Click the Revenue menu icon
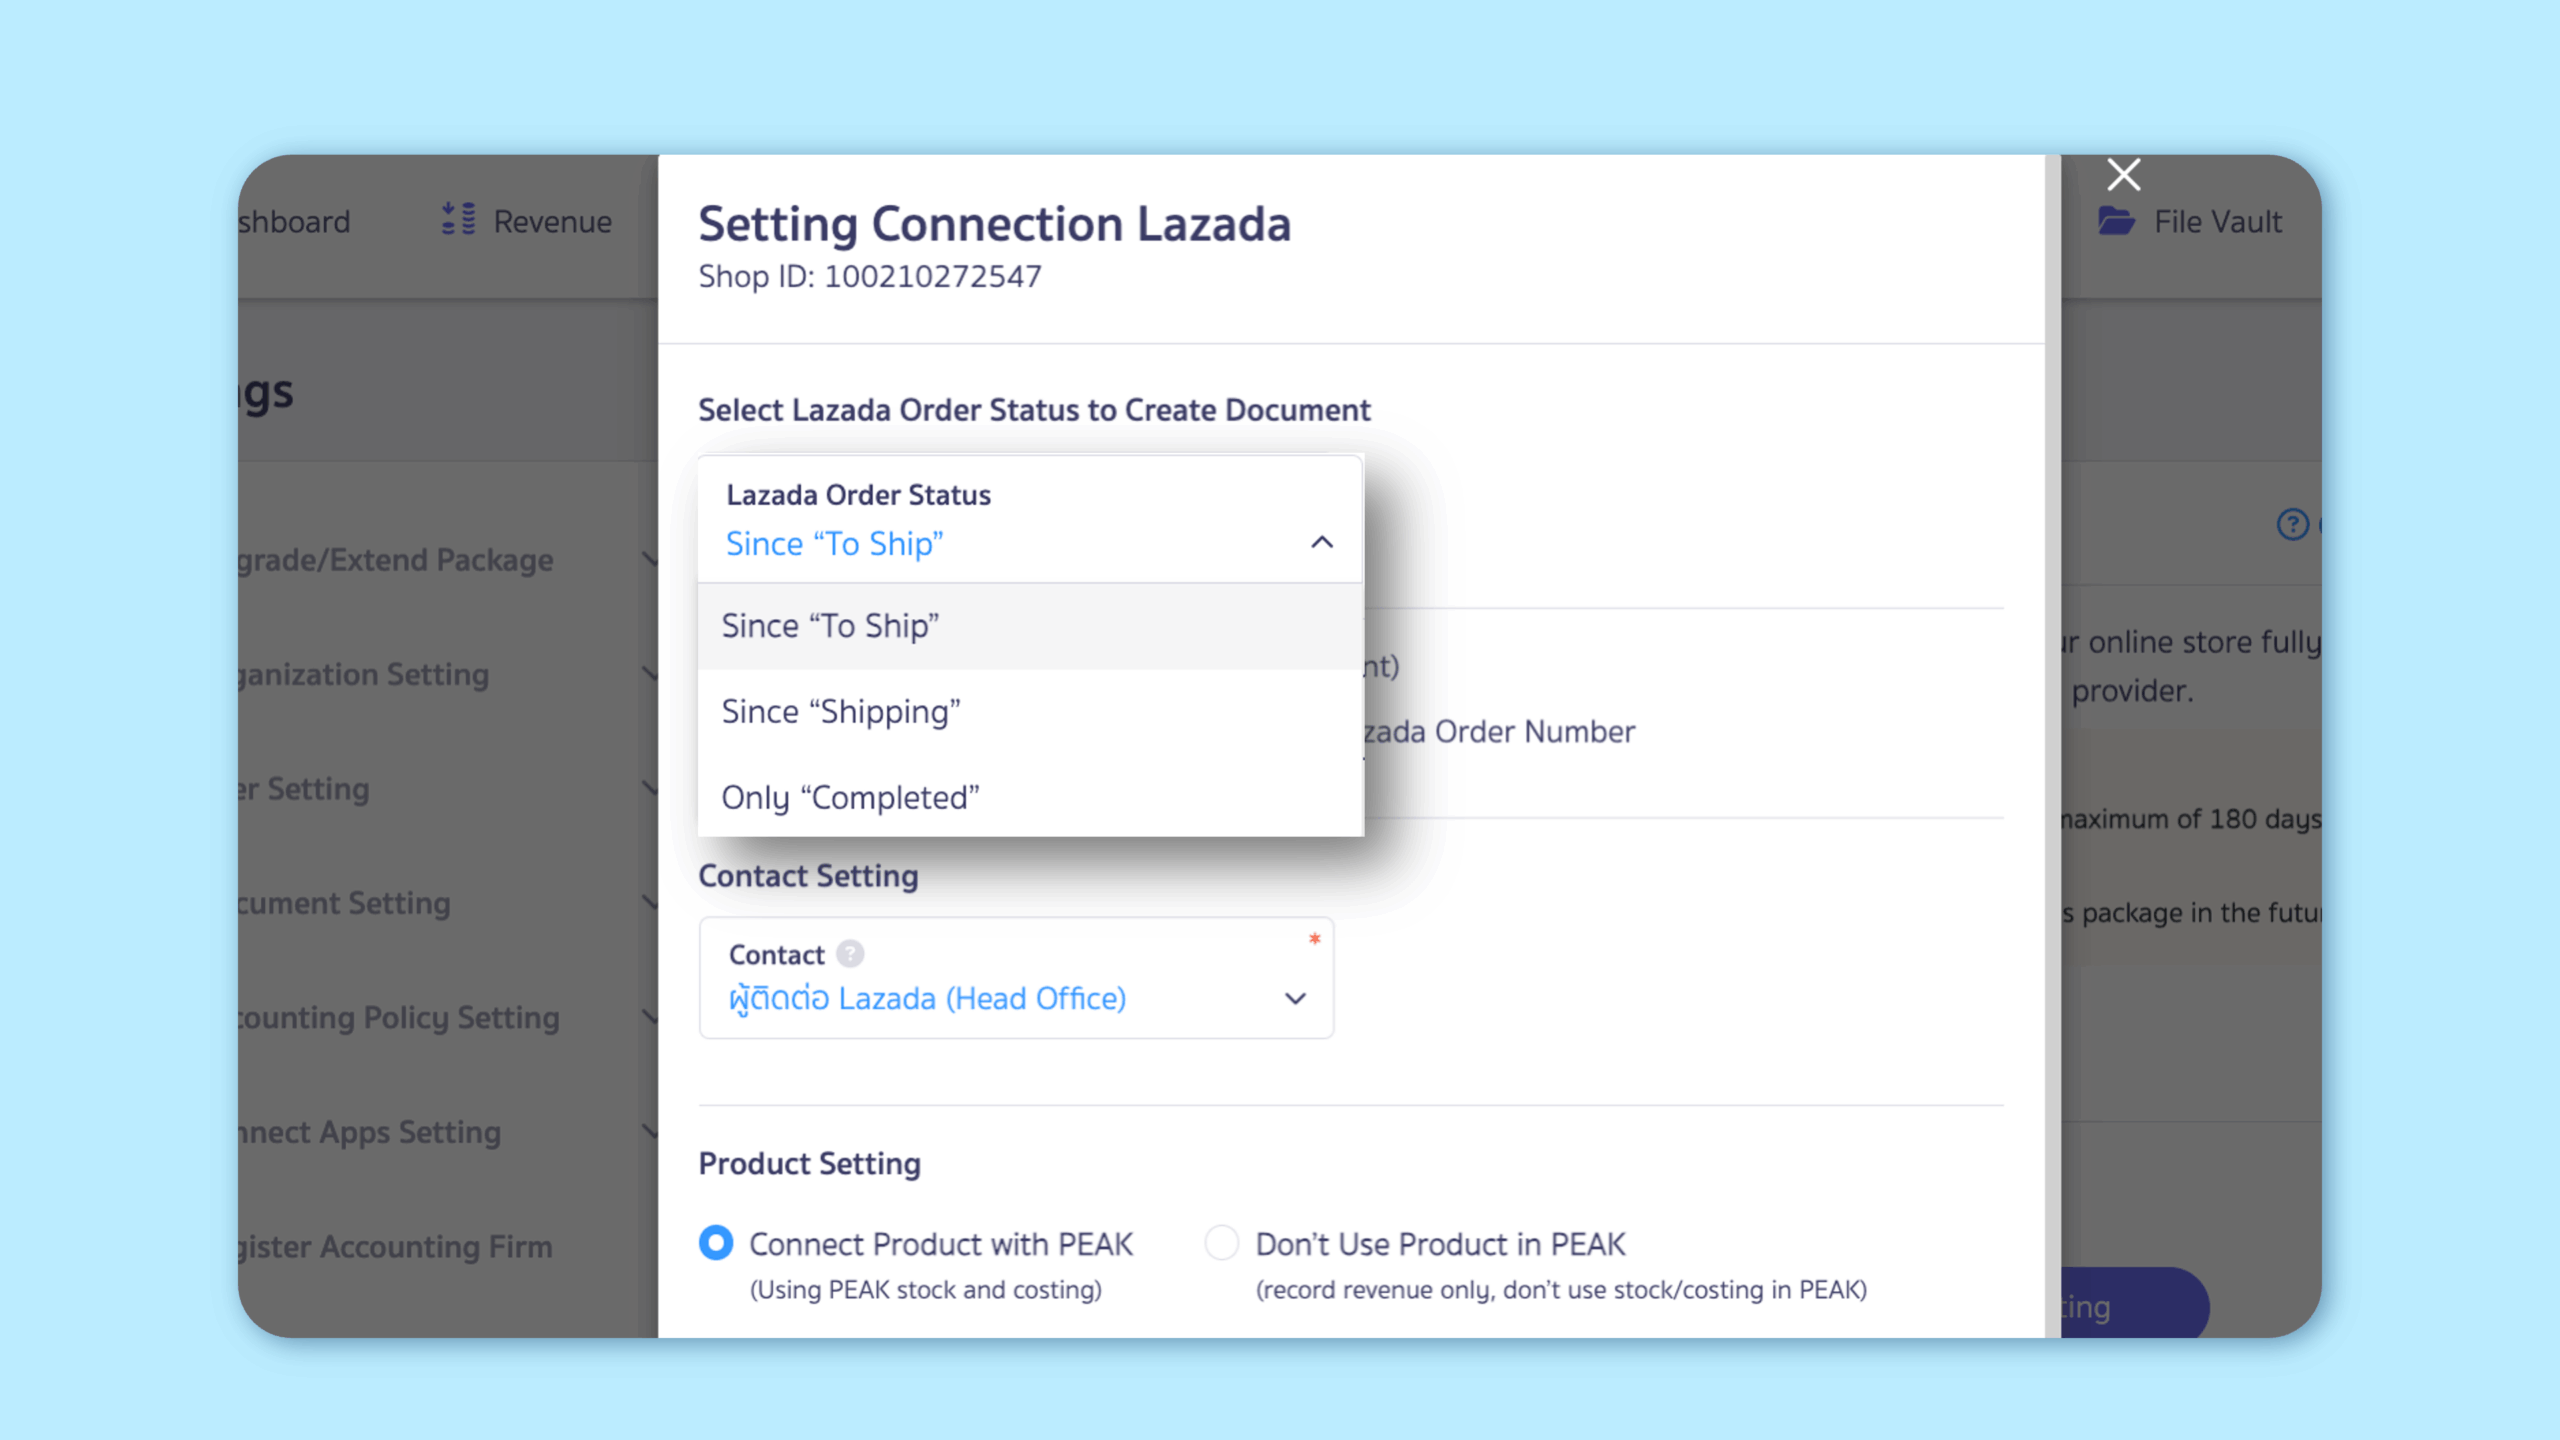Viewport: 2560px width, 1440px height. pos(459,220)
